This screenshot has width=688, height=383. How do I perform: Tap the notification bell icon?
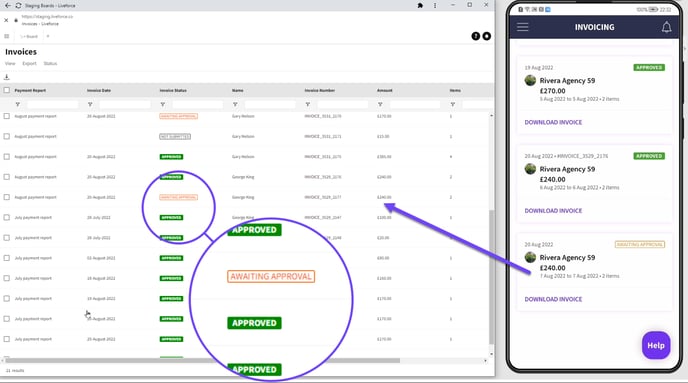666,27
